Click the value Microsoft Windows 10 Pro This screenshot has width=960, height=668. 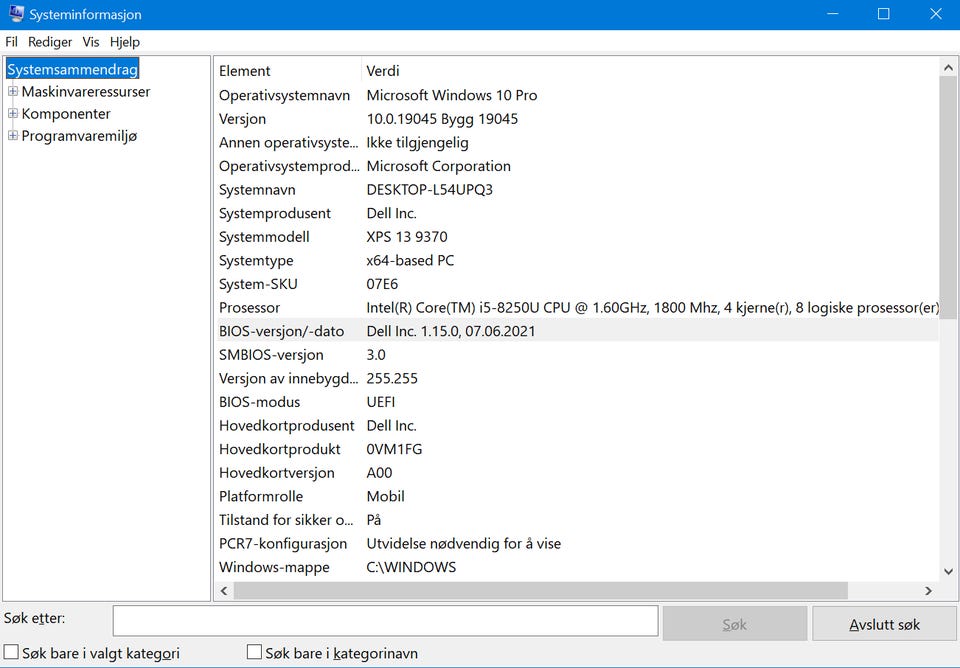452,95
